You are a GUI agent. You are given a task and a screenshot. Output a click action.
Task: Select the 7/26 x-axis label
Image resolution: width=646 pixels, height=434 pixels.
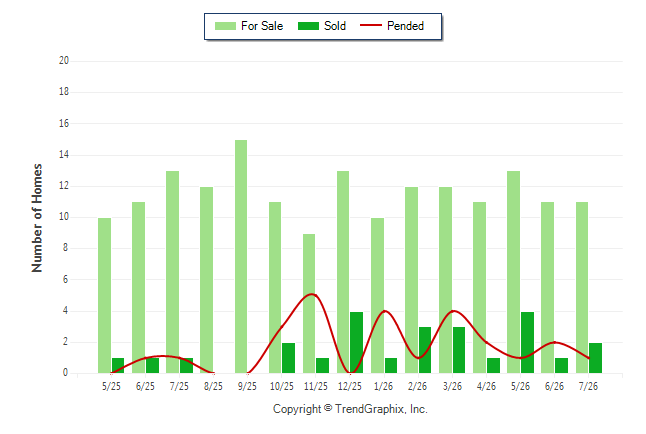click(x=588, y=386)
